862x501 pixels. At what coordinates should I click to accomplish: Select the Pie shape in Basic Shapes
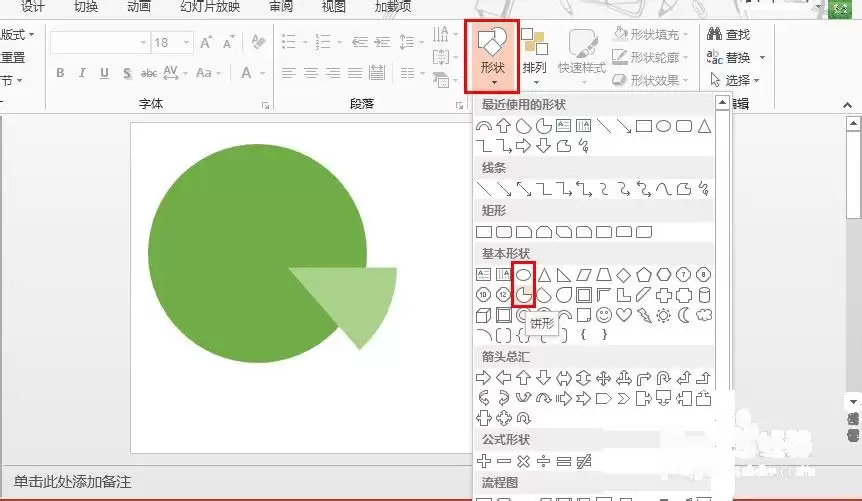(x=523, y=295)
